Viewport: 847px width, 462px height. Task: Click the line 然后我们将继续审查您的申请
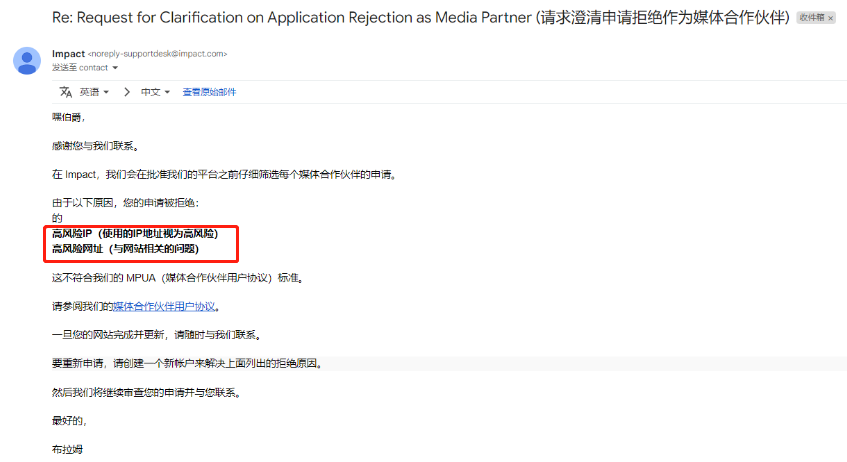pos(146,392)
